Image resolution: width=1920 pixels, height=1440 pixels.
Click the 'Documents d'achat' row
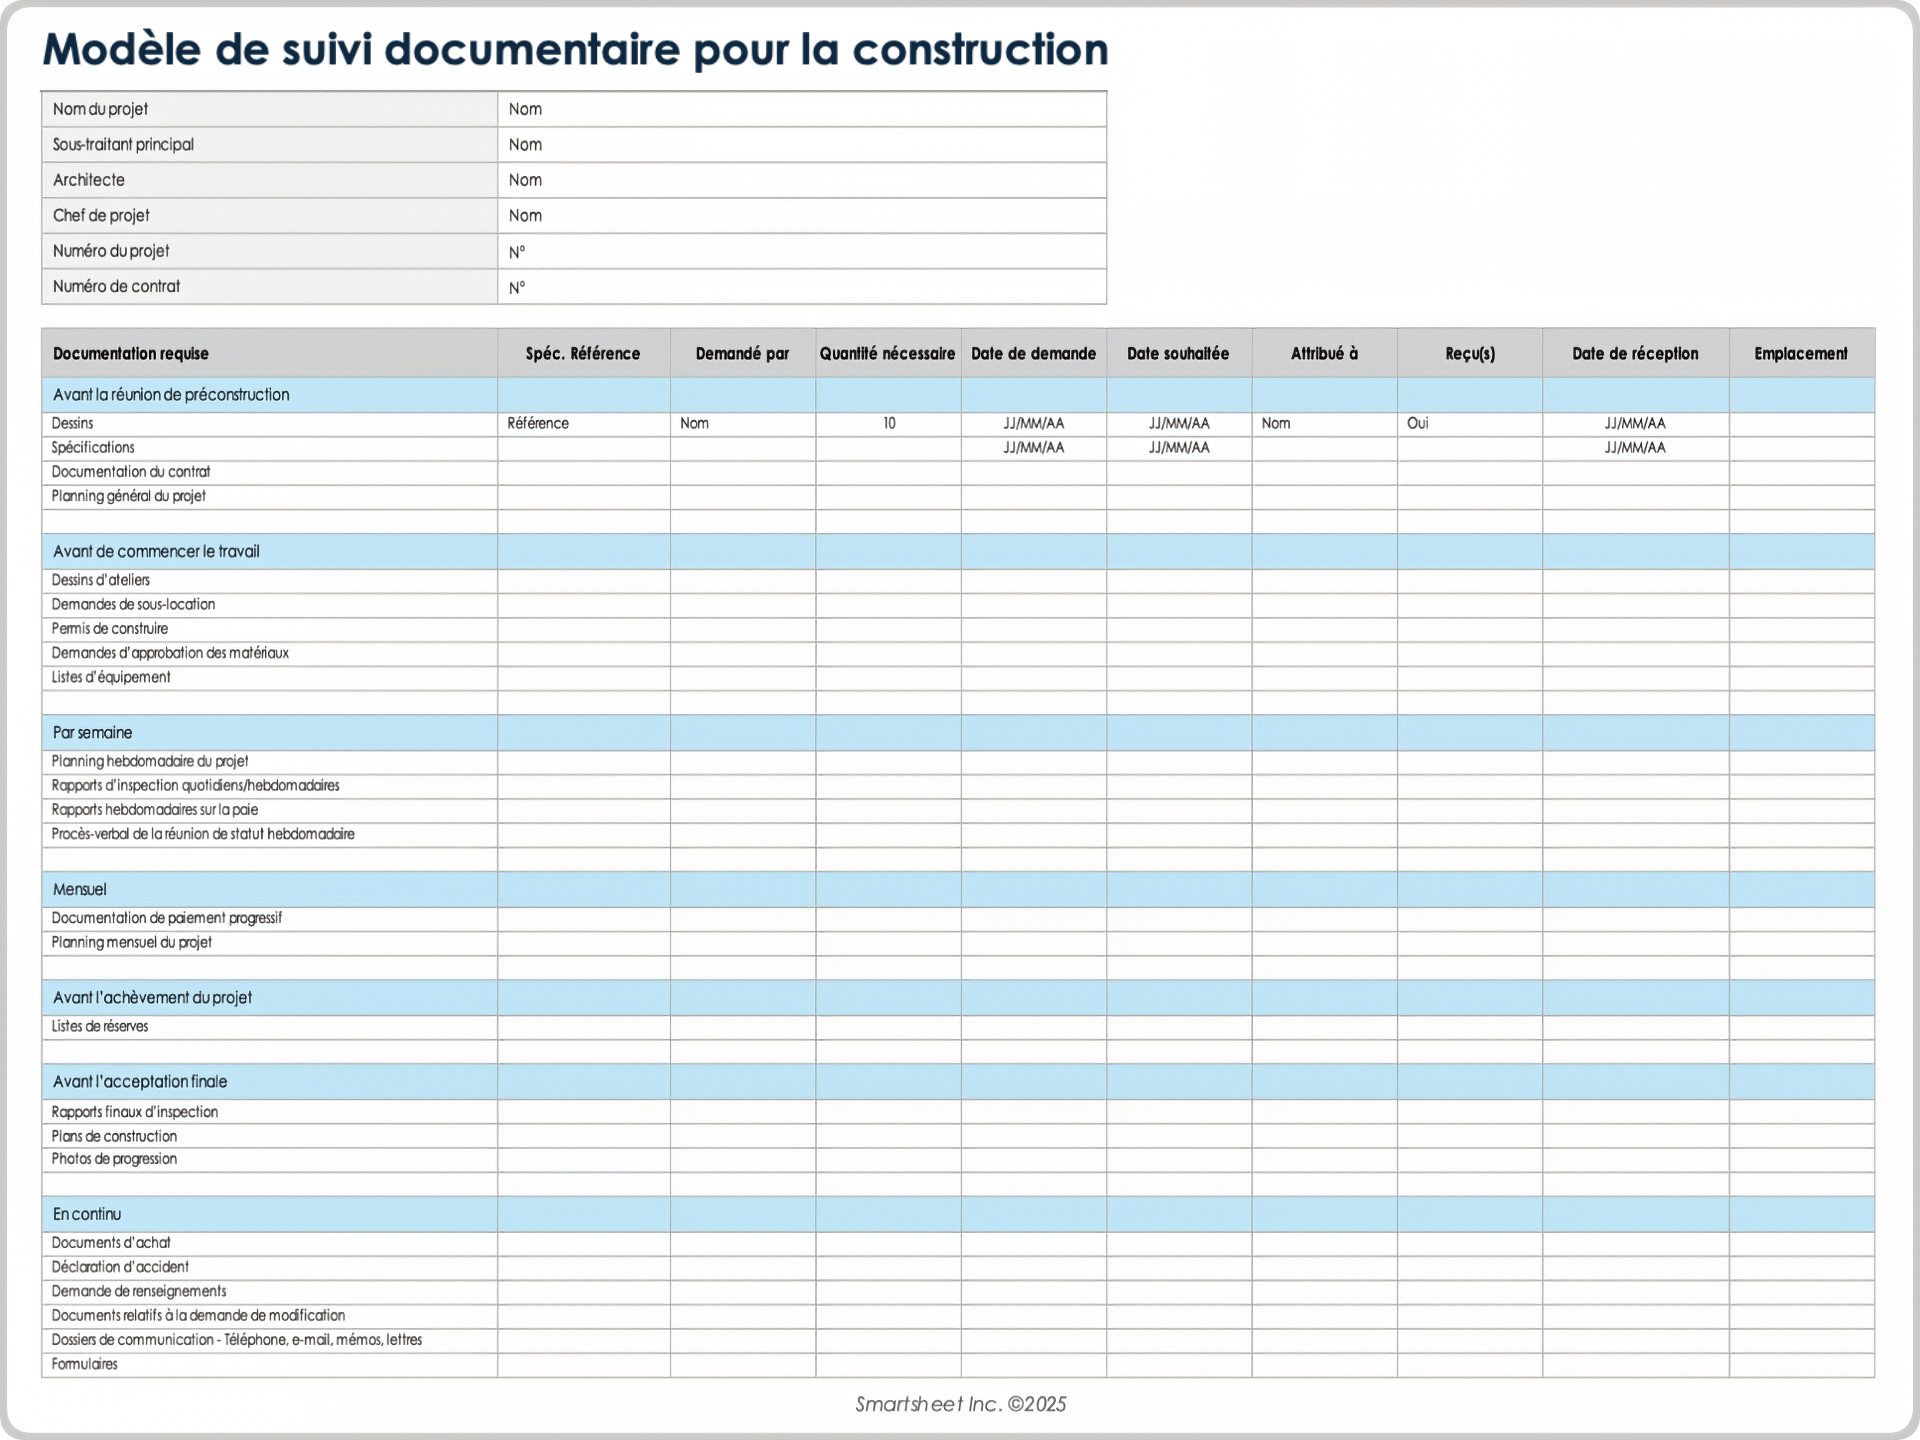(x=958, y=1244)
